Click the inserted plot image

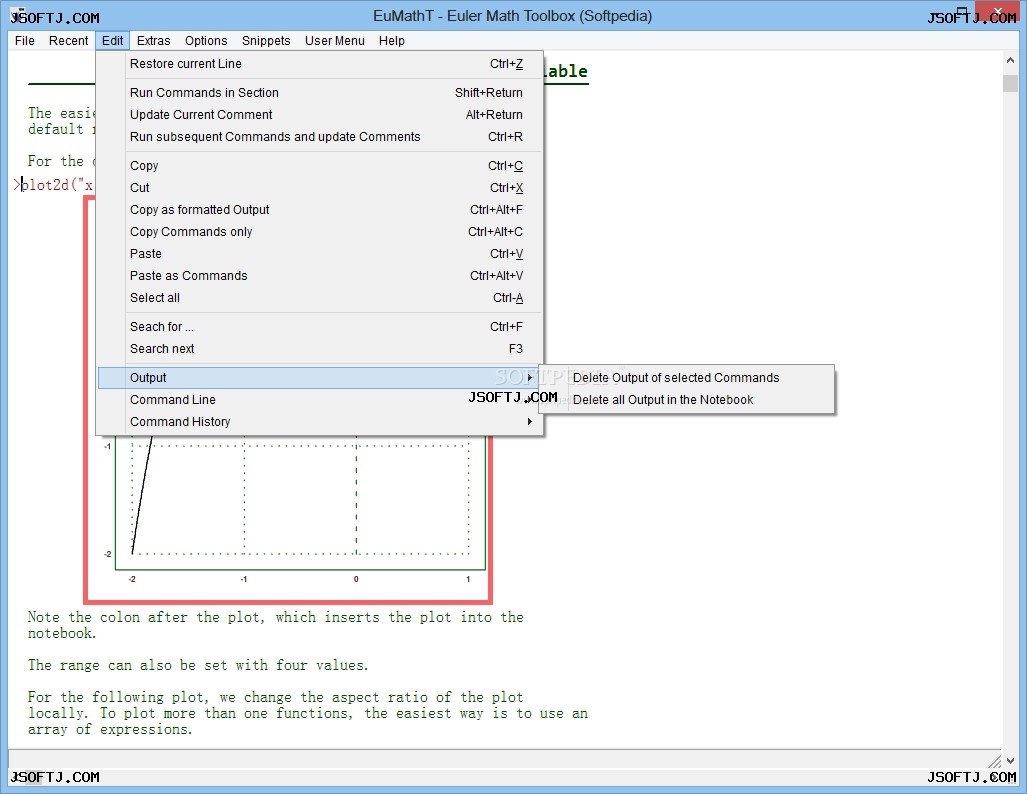click(x=288, y=518)
